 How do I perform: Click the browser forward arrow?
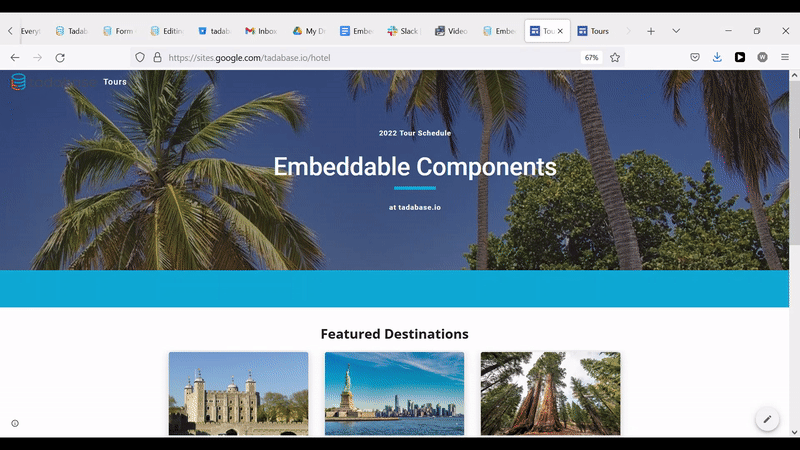[37, 58]
